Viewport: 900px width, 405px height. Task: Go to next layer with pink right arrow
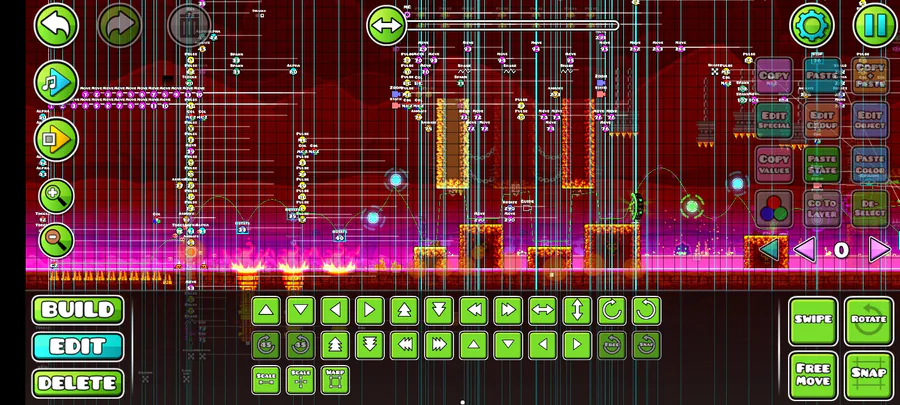tap(879, 250)
